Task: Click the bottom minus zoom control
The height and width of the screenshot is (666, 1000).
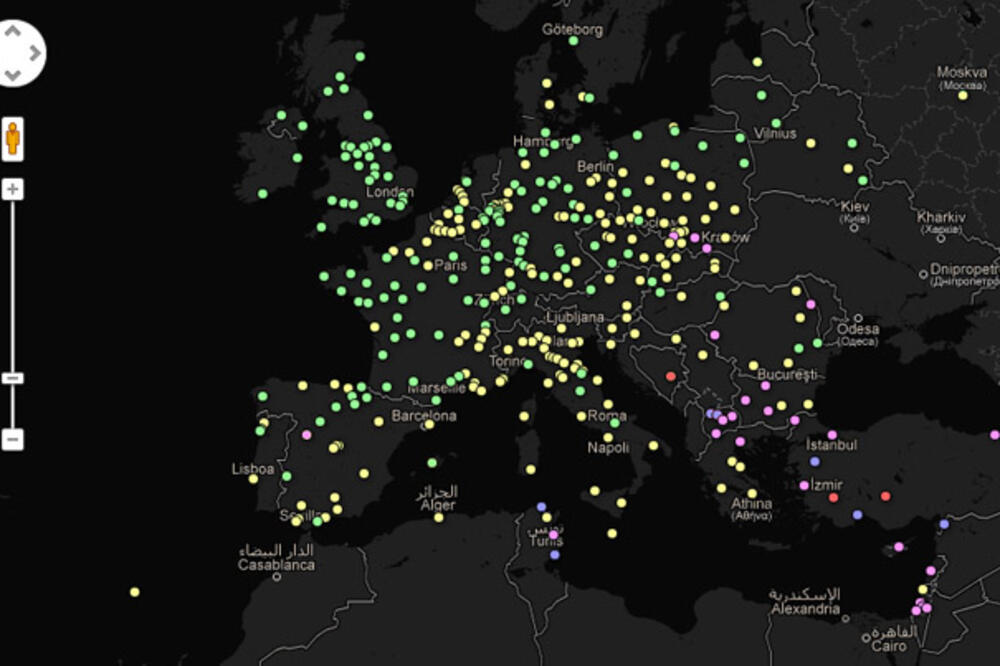Action: click(x=12, y=440)
